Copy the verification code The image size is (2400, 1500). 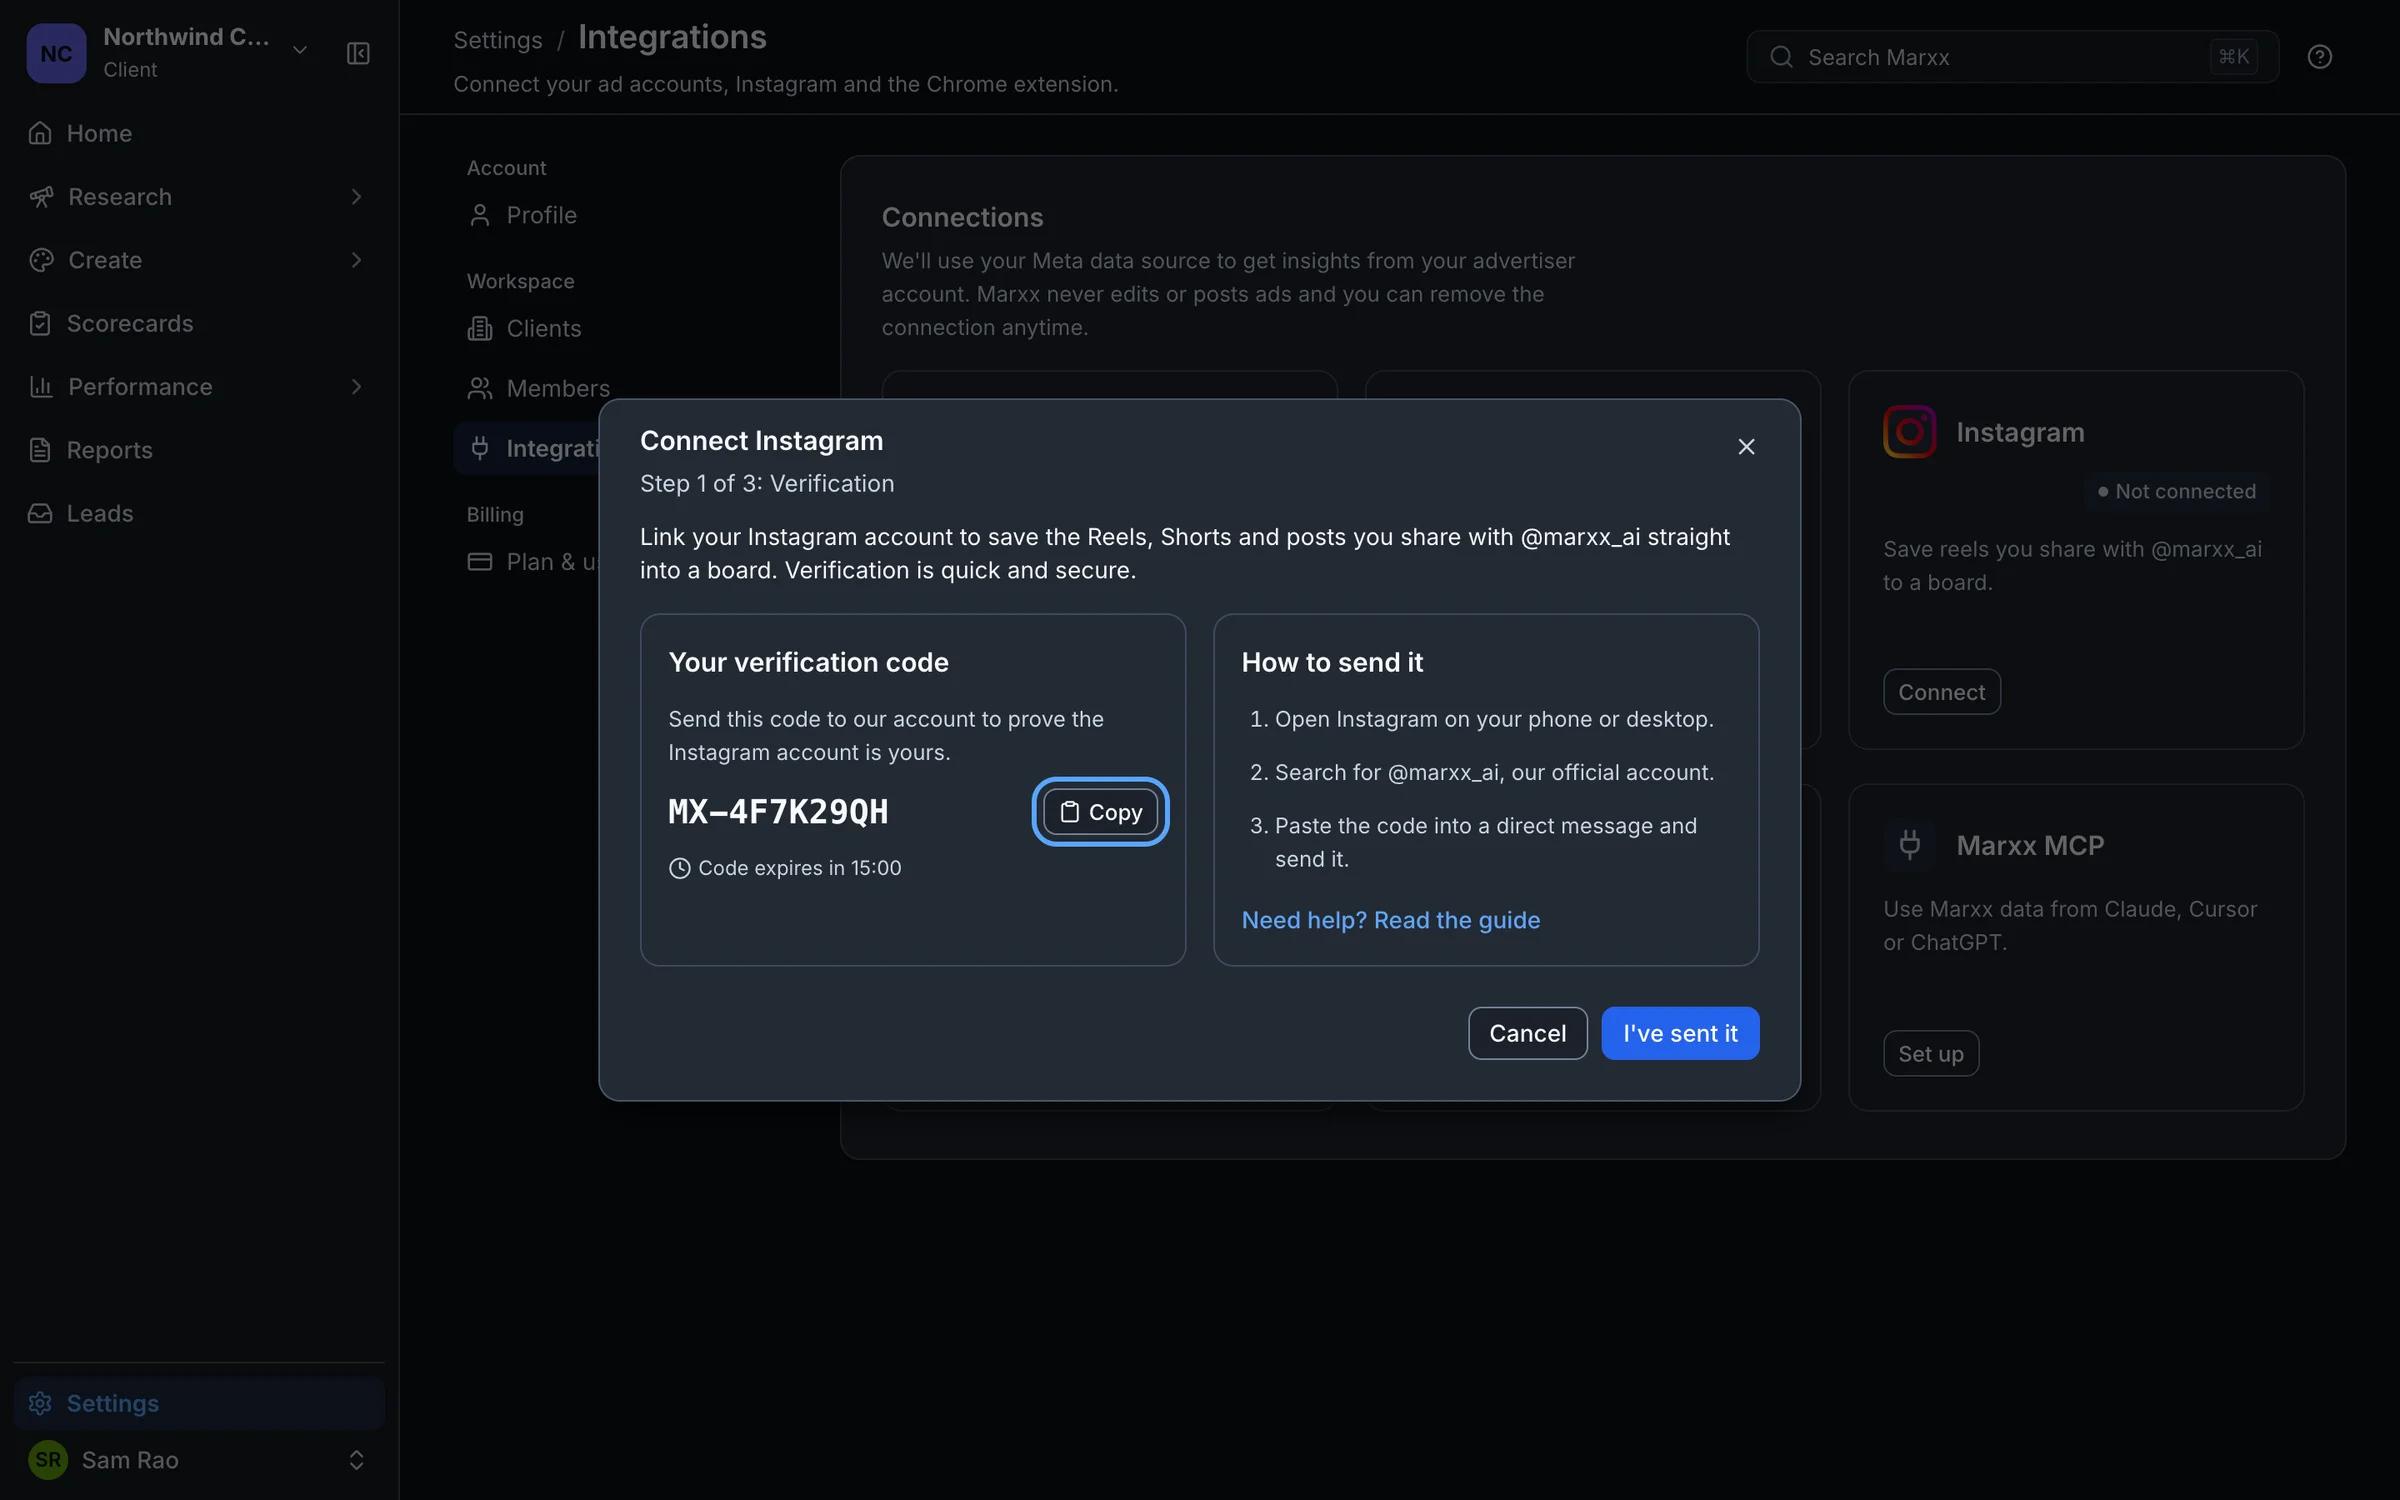[x=1100, y=811]
